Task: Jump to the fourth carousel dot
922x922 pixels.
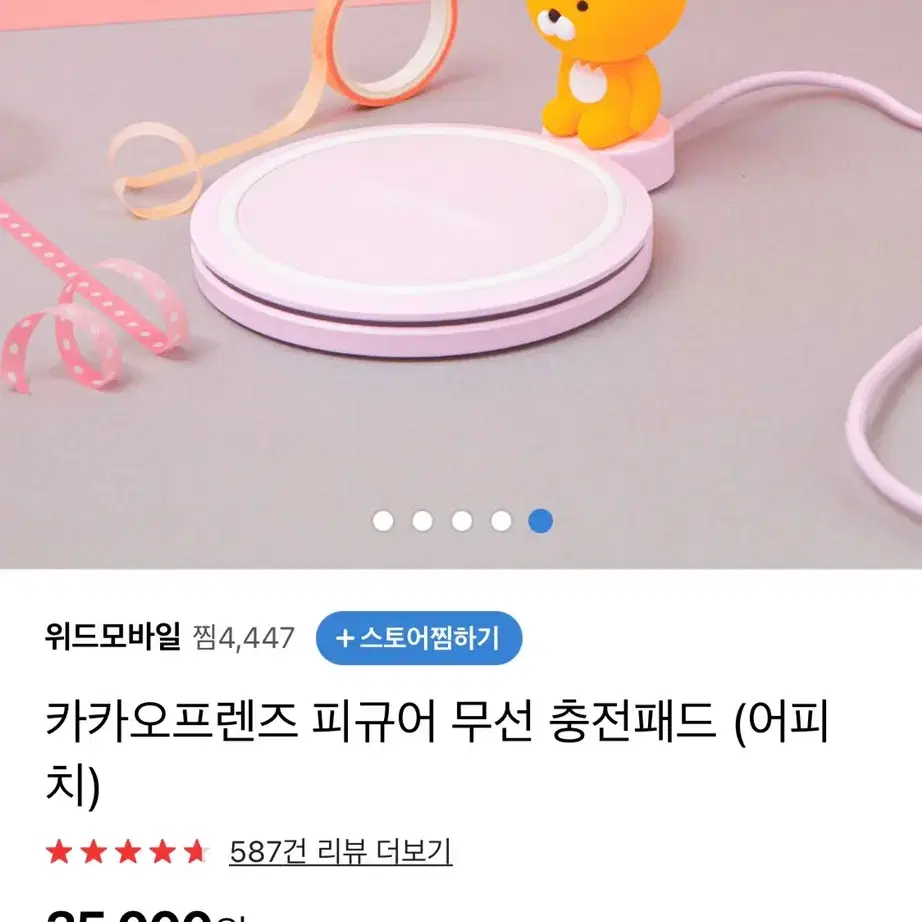Action: [x=501, y=521]
